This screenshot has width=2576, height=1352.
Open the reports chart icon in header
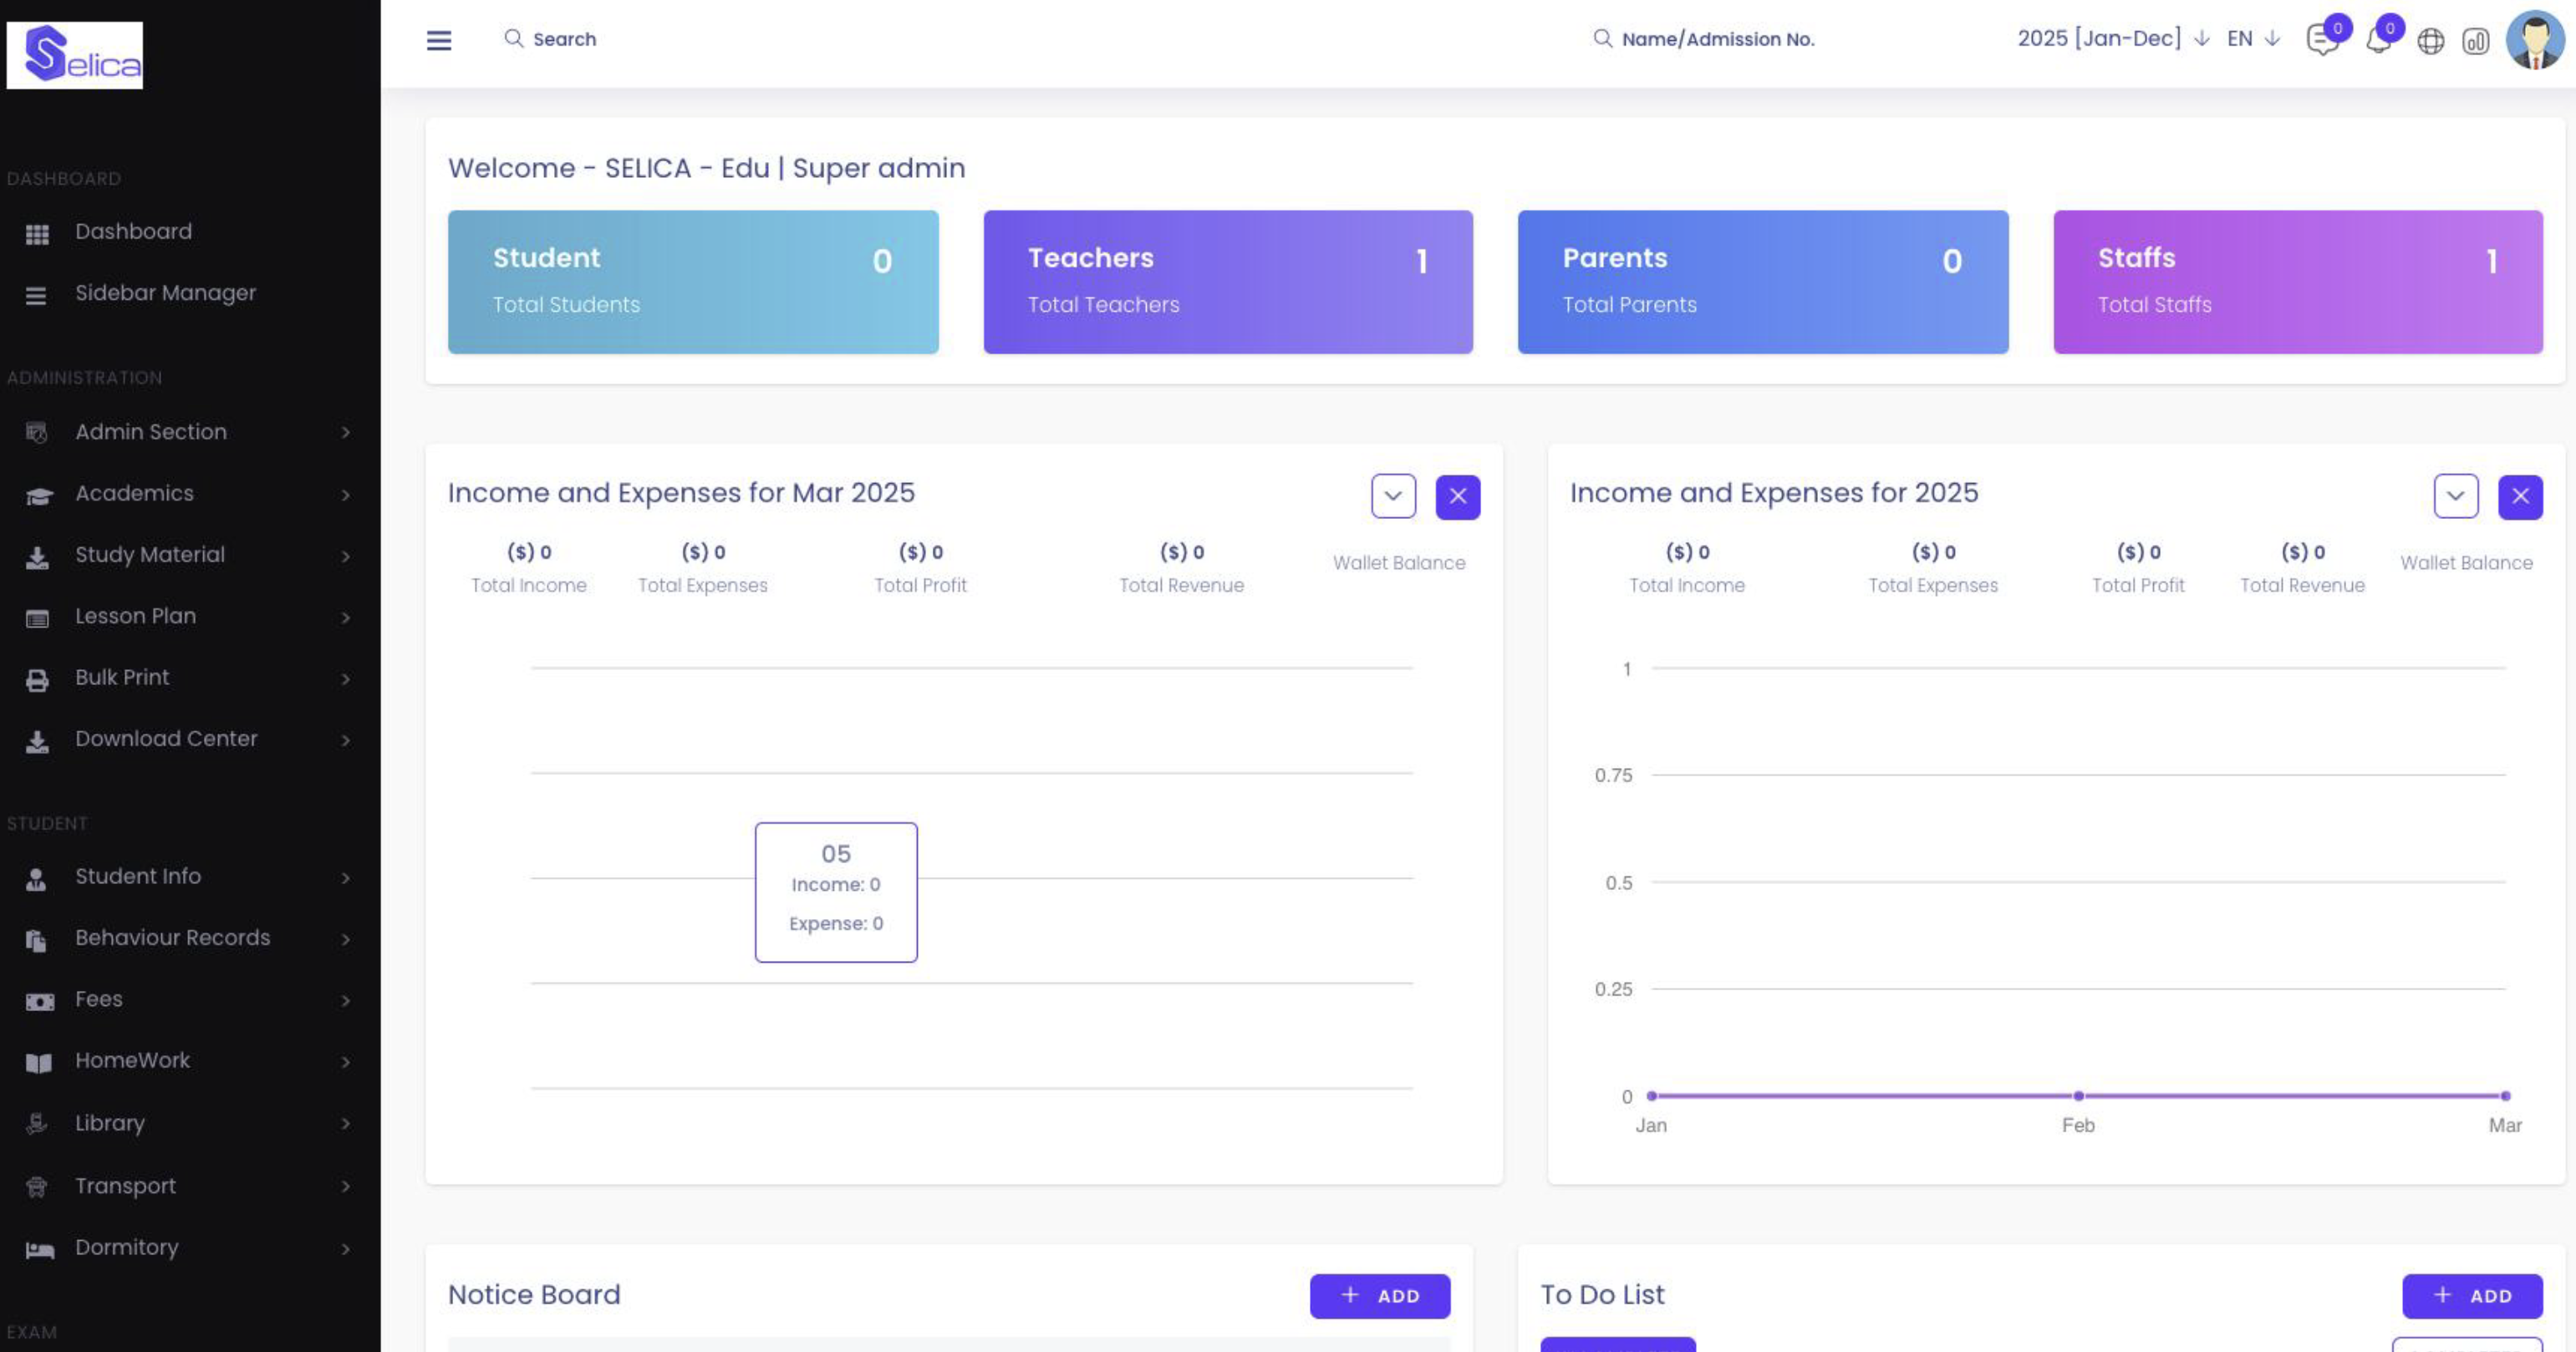click(x=2475, y=41)
